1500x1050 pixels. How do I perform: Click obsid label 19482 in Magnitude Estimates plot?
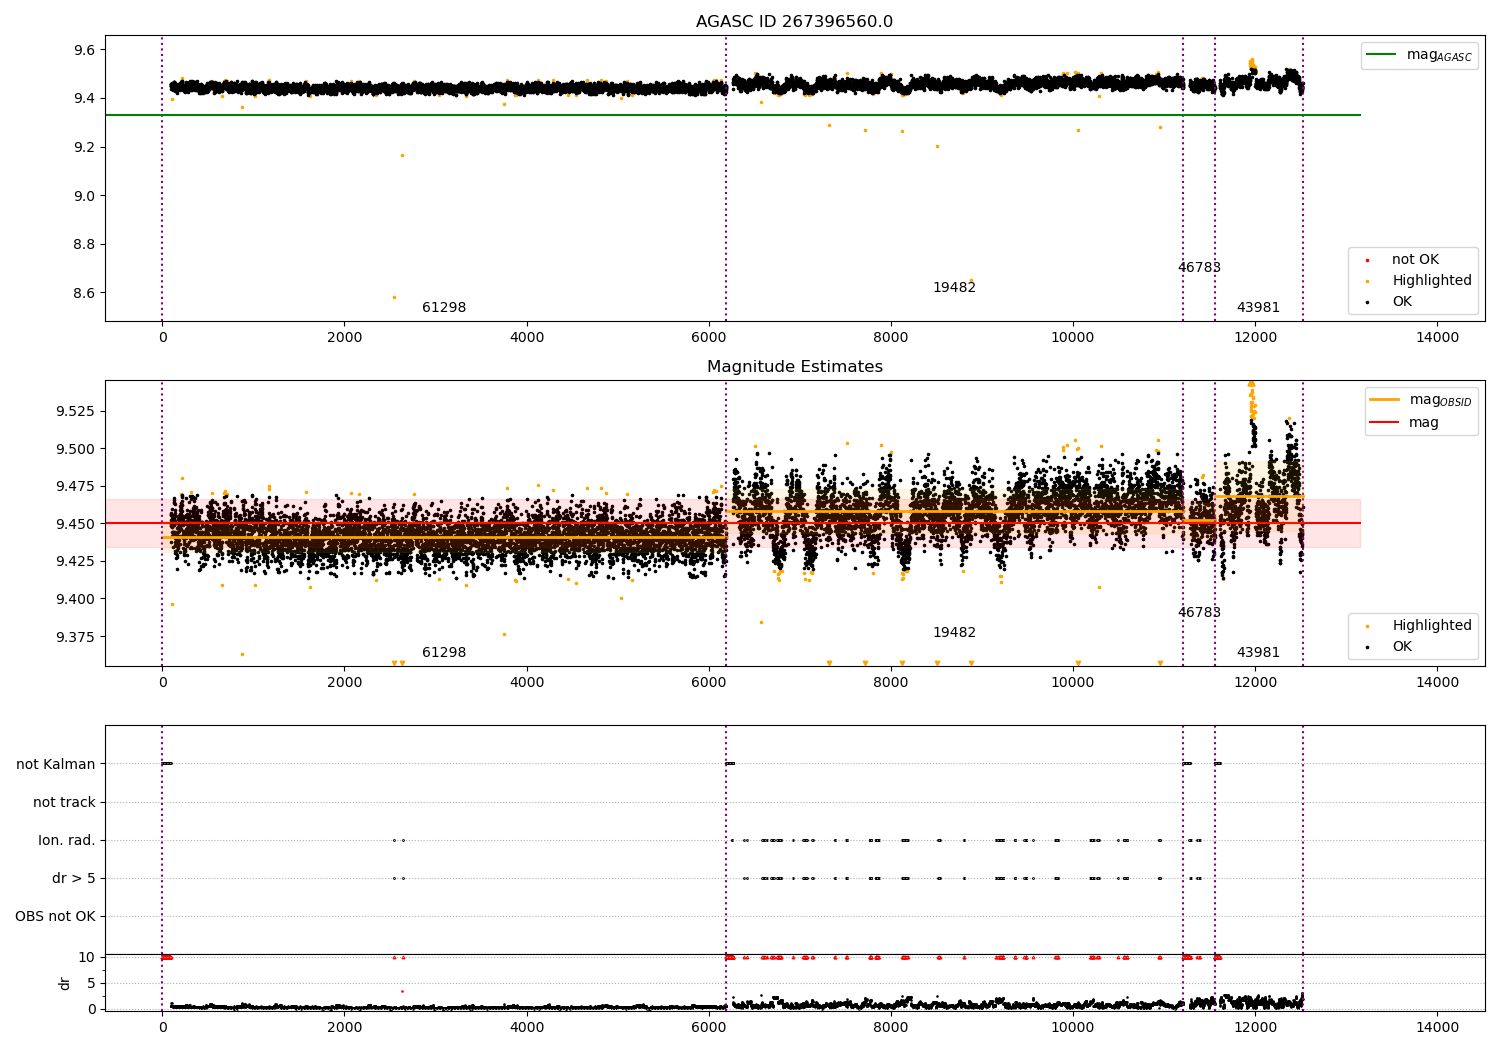[954, 633]
